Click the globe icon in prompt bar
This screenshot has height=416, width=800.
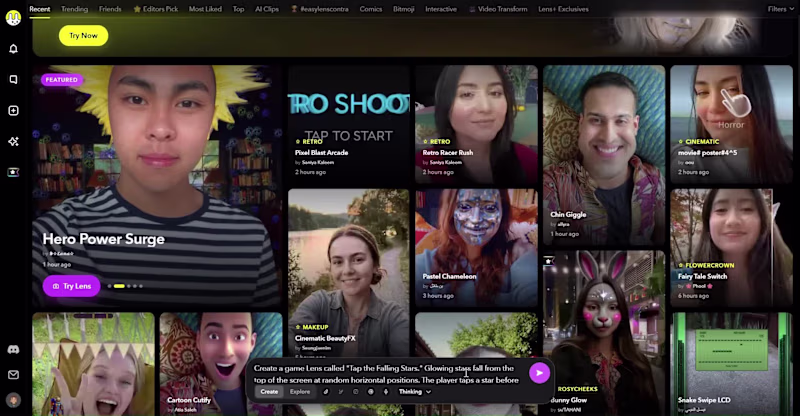click(371, 391)
